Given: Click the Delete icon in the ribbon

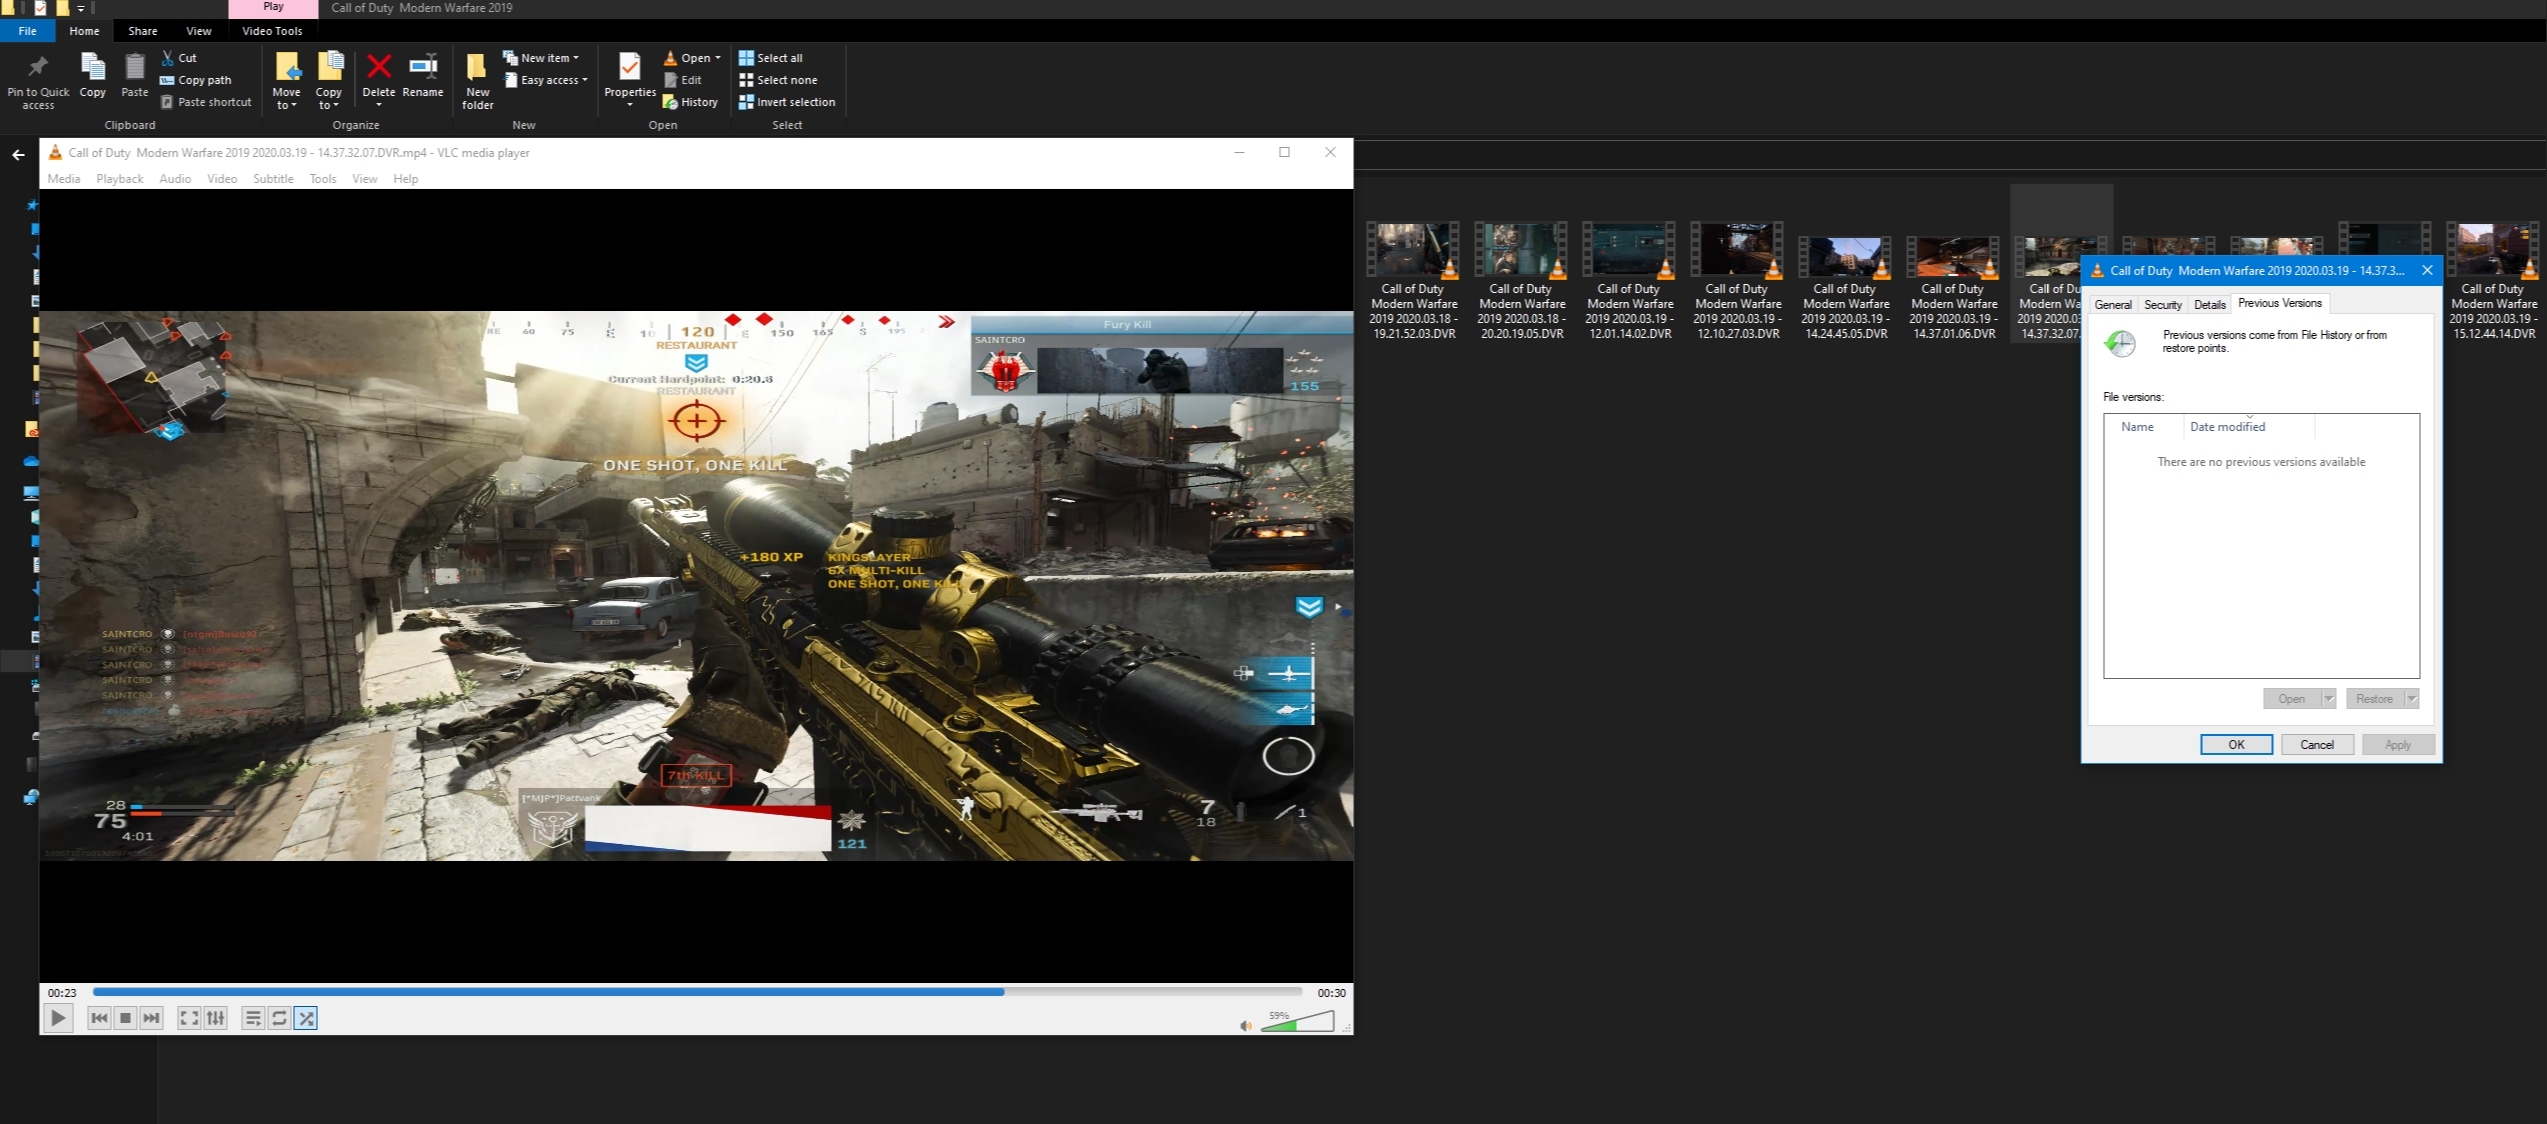Looking at the screenshot, I should click(378, 68).
